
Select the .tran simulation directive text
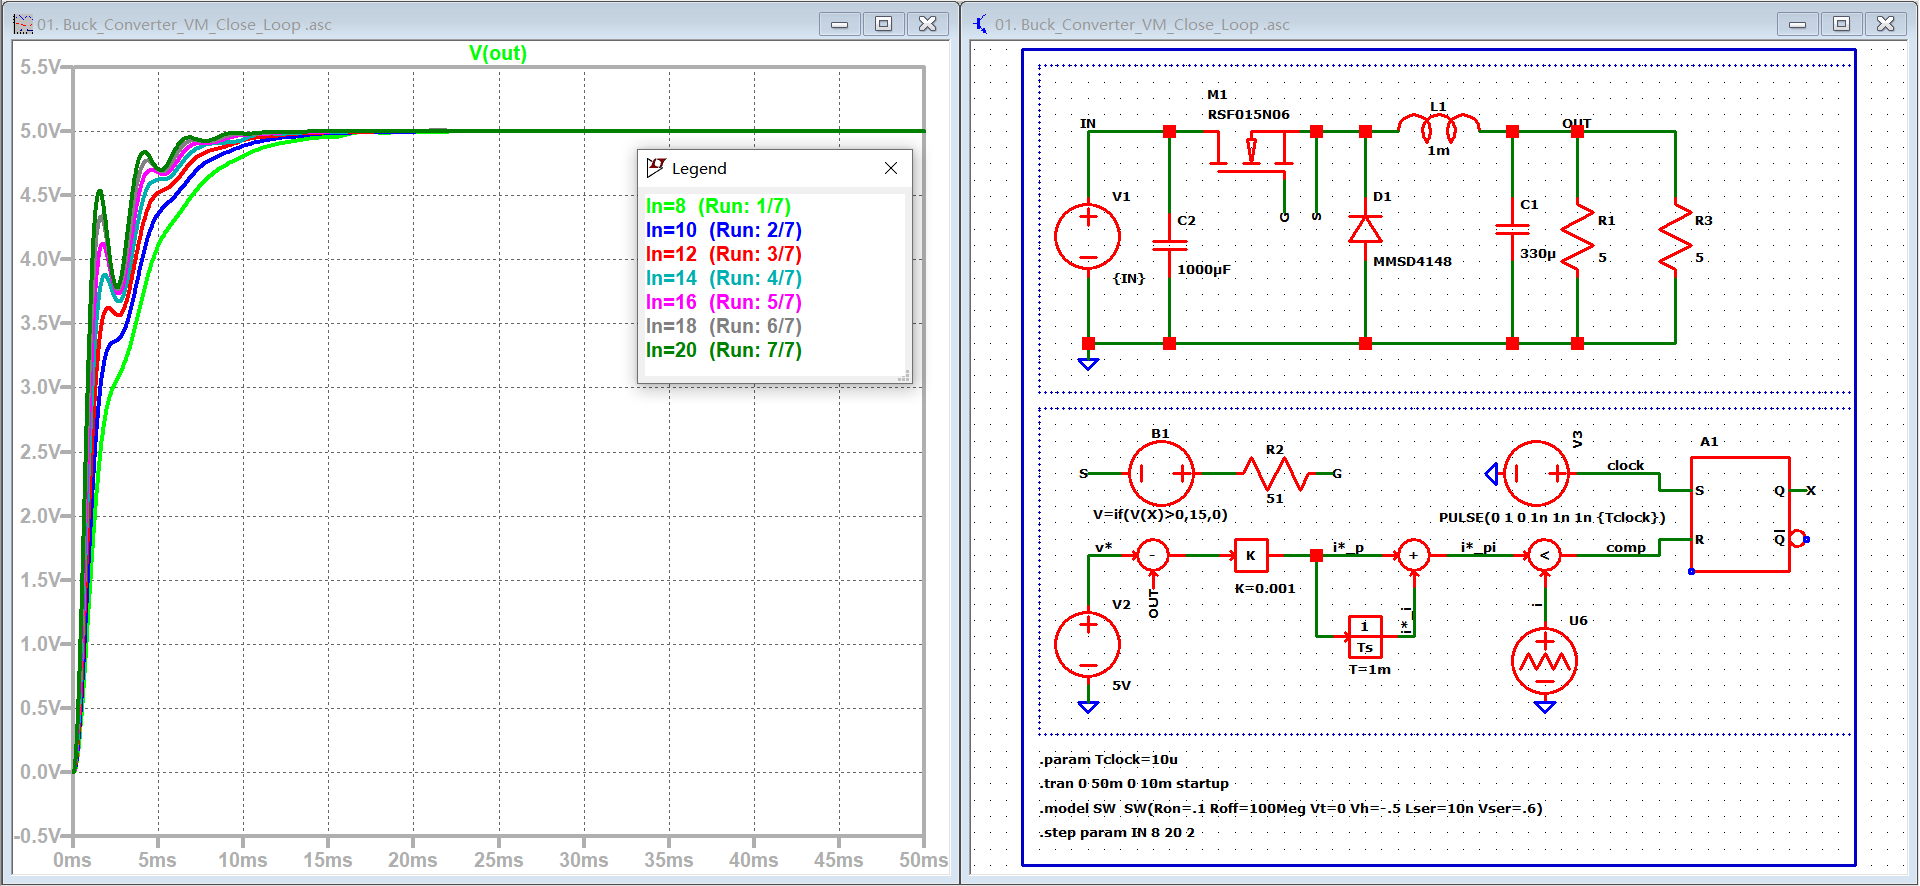[x=1133, y=783]
